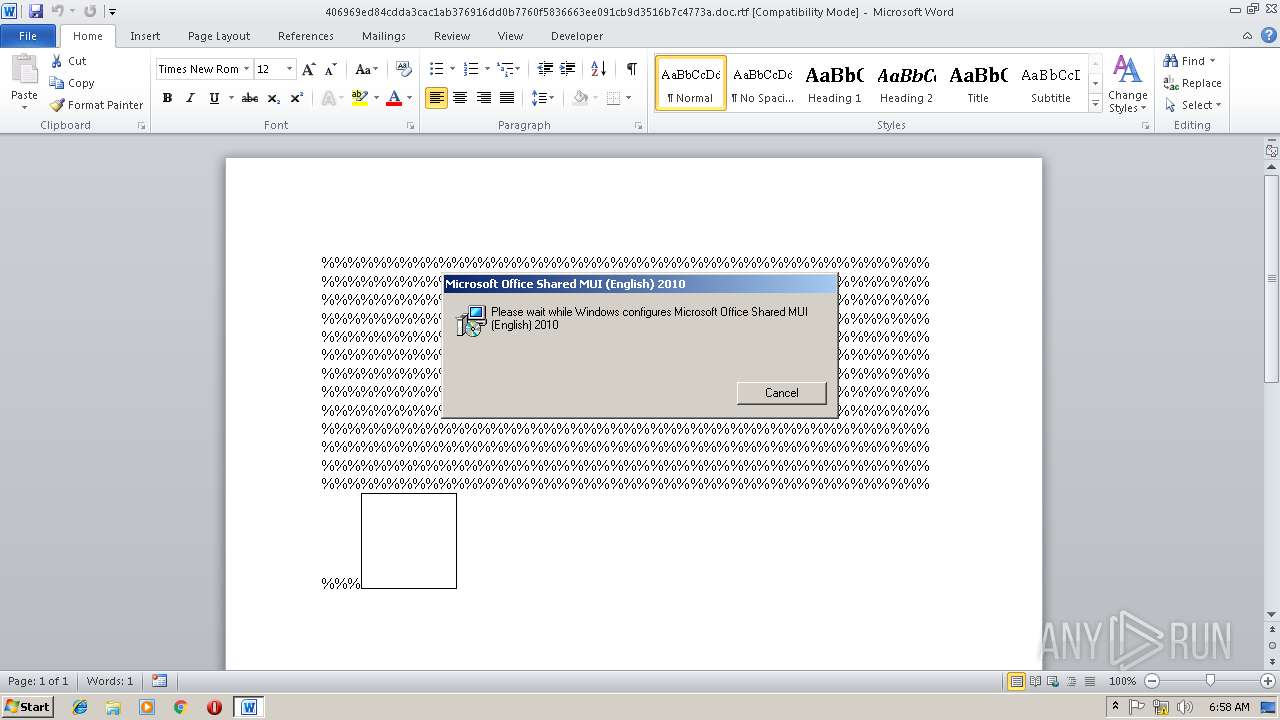
Task: Open Change Case dropdown
Action: pyautogui.click(x=366, y=69)
